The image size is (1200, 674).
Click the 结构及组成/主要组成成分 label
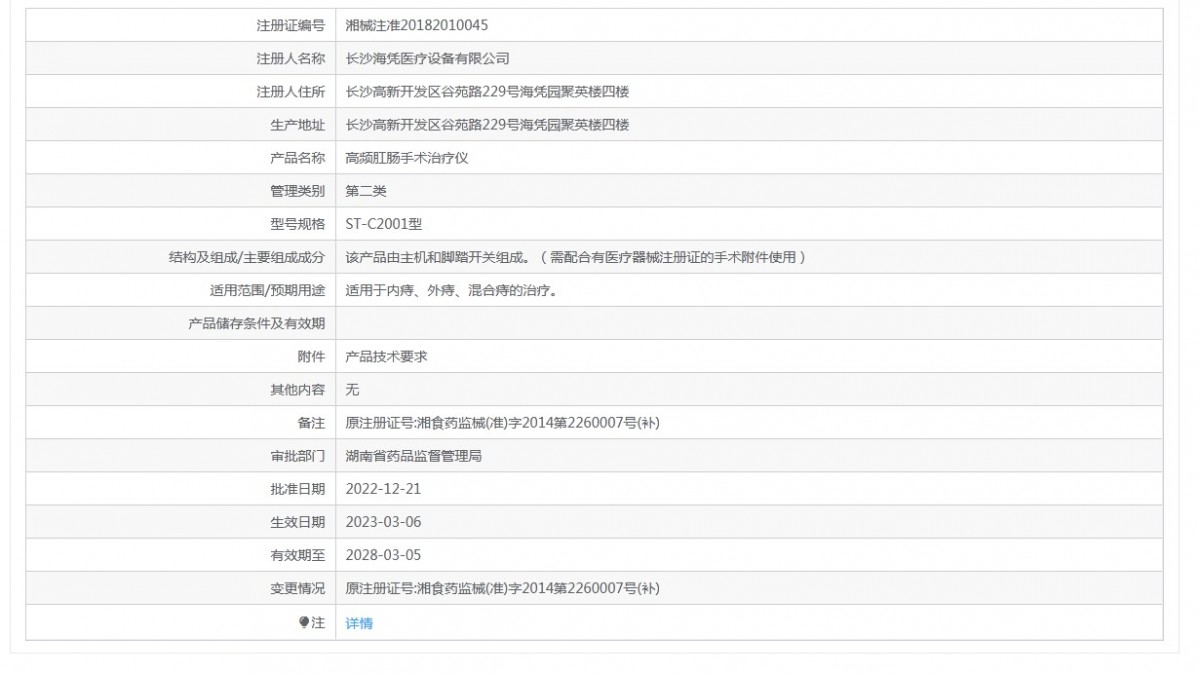[x=247, y=257]
